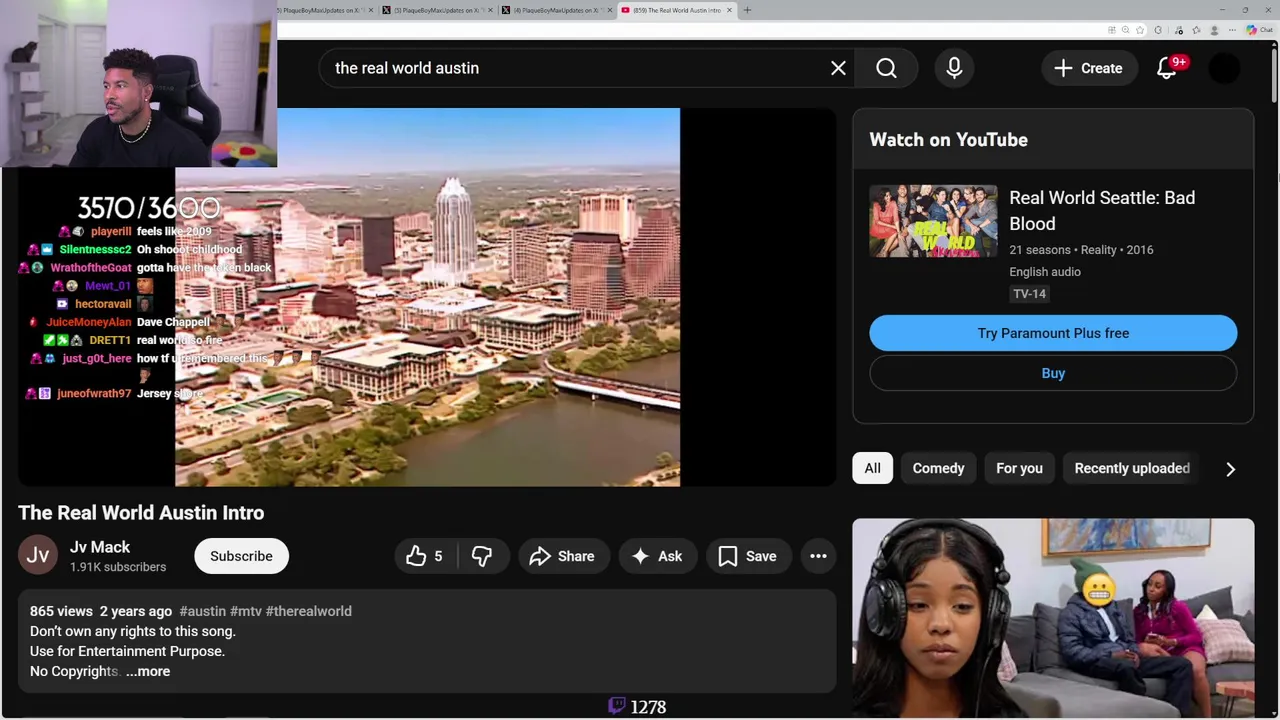Open the Jv Mack channel name link
1280x720 pixels.
point(100,547)
